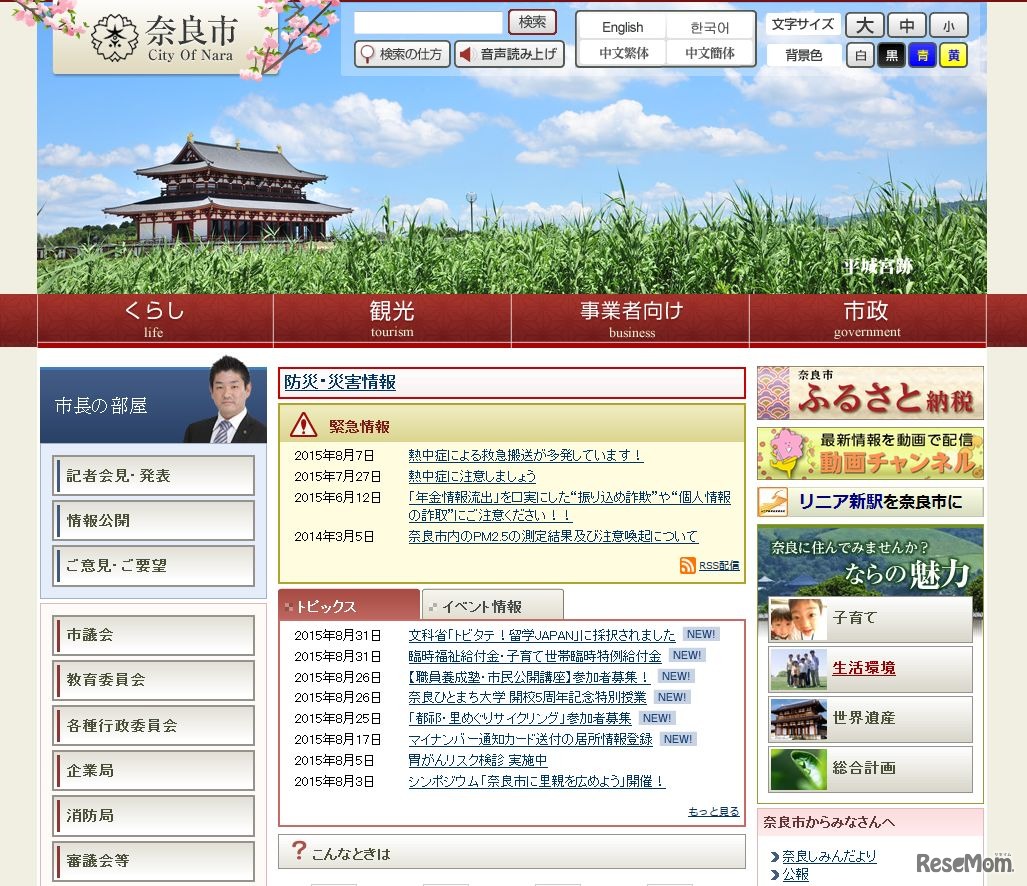Open the 防災・災害情報 heading link
1027x886 pixels.
tap(340, 382)
